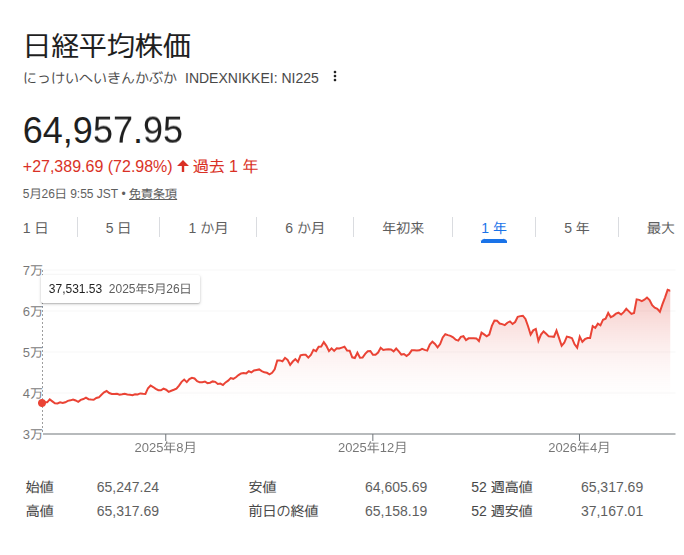684x555 pixels.
Task: Open the 免責条項 disclaimer link
Action: 153,194
